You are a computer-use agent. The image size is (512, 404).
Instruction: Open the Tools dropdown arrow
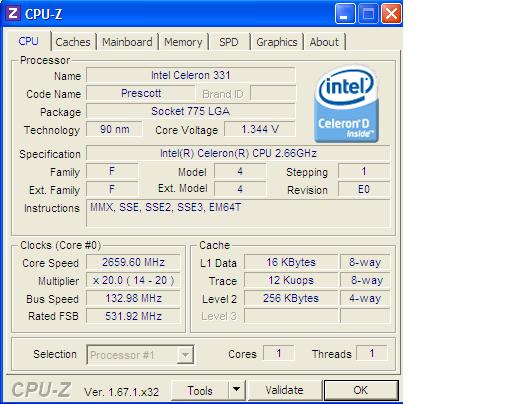(x=237, y=390)
